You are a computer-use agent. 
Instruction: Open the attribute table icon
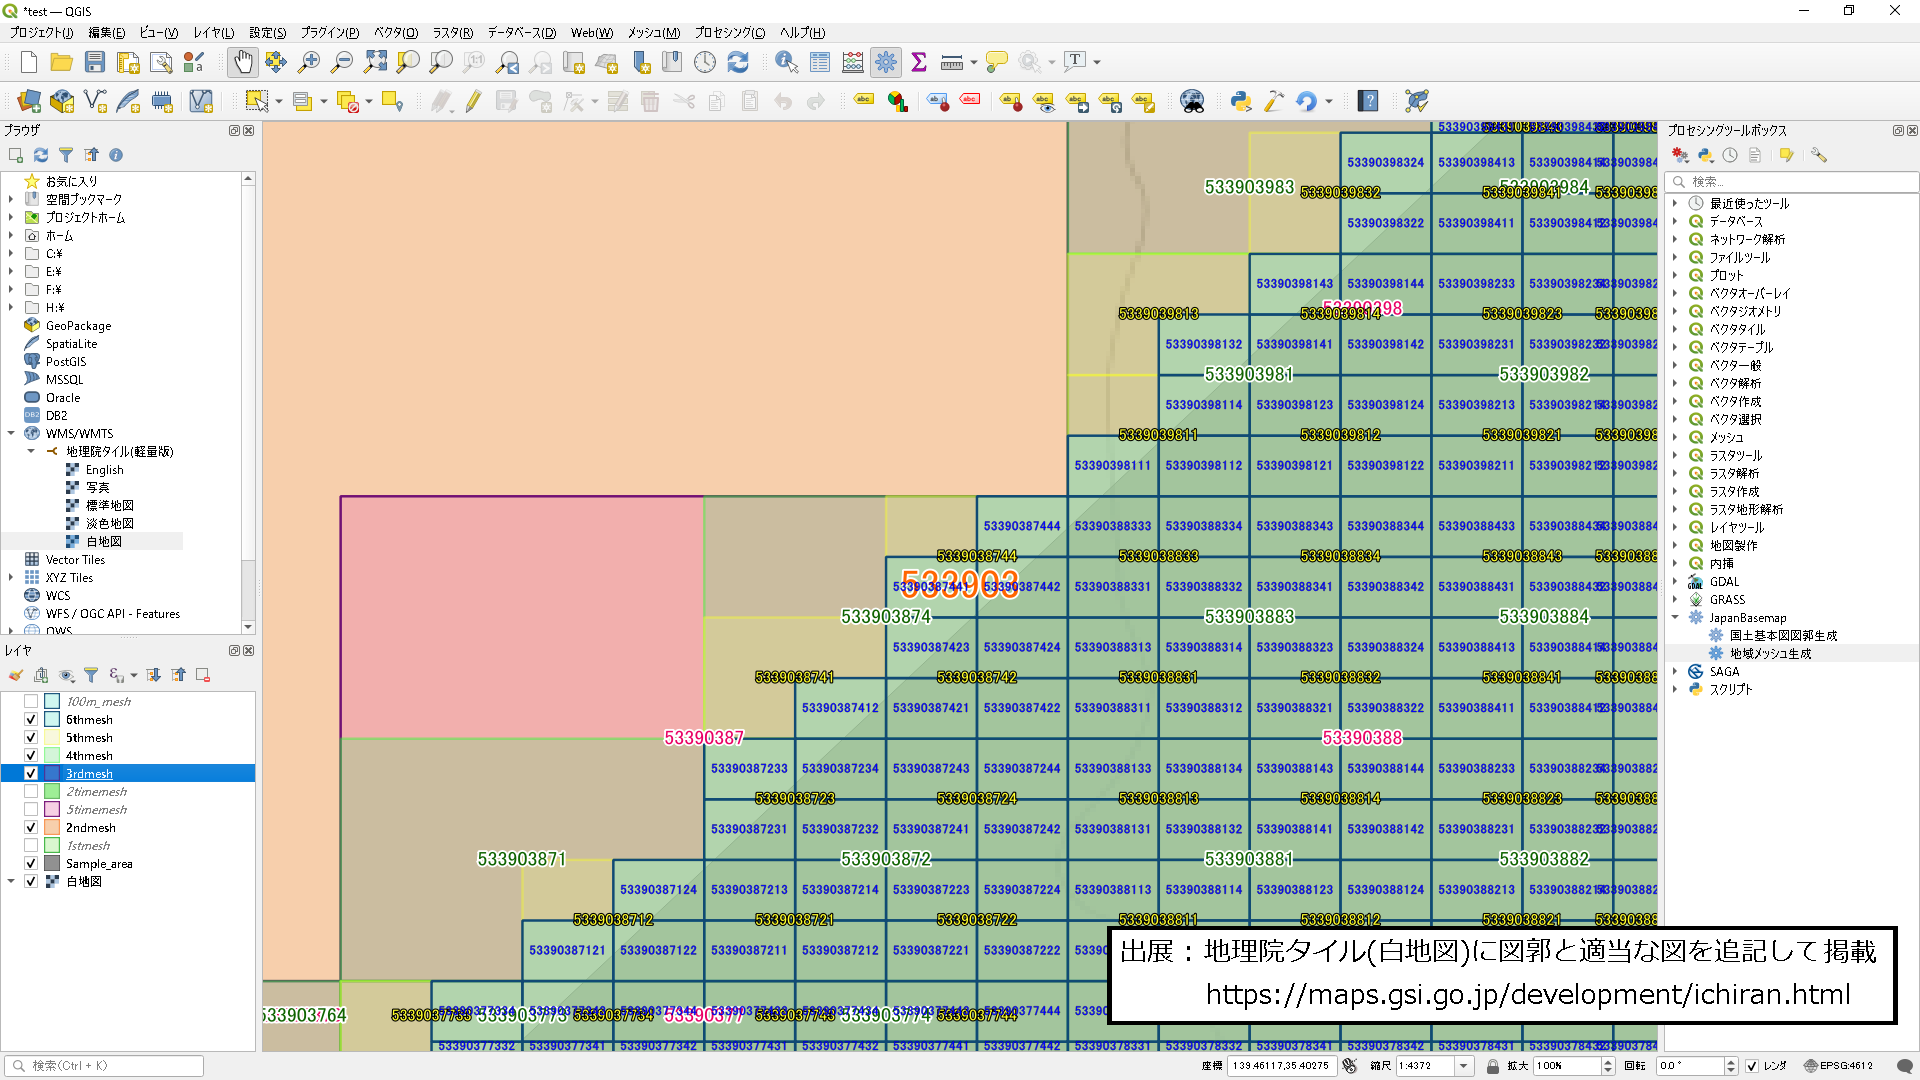click(x=820, y=62)
